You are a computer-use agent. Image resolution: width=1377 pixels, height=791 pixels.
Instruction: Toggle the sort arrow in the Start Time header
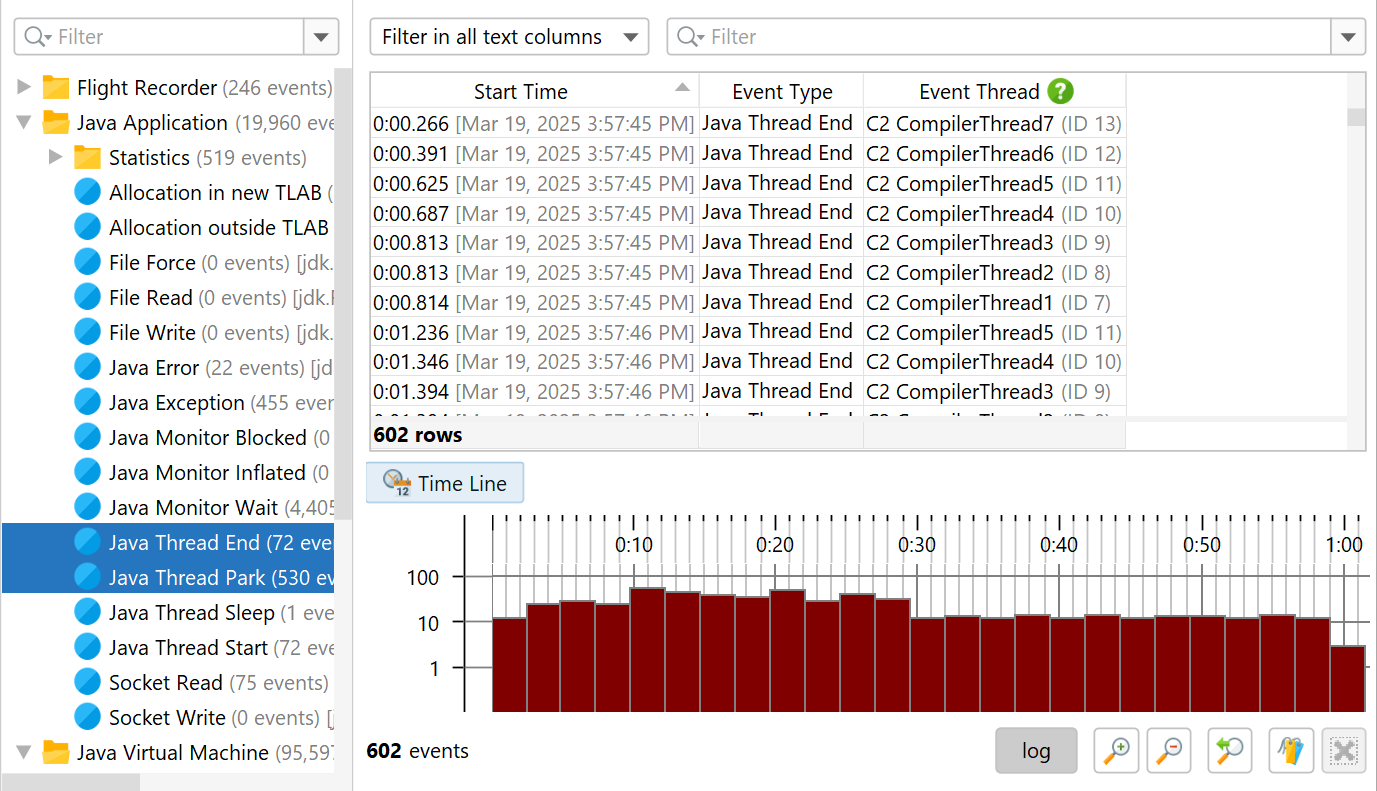(x=682, y=88)
